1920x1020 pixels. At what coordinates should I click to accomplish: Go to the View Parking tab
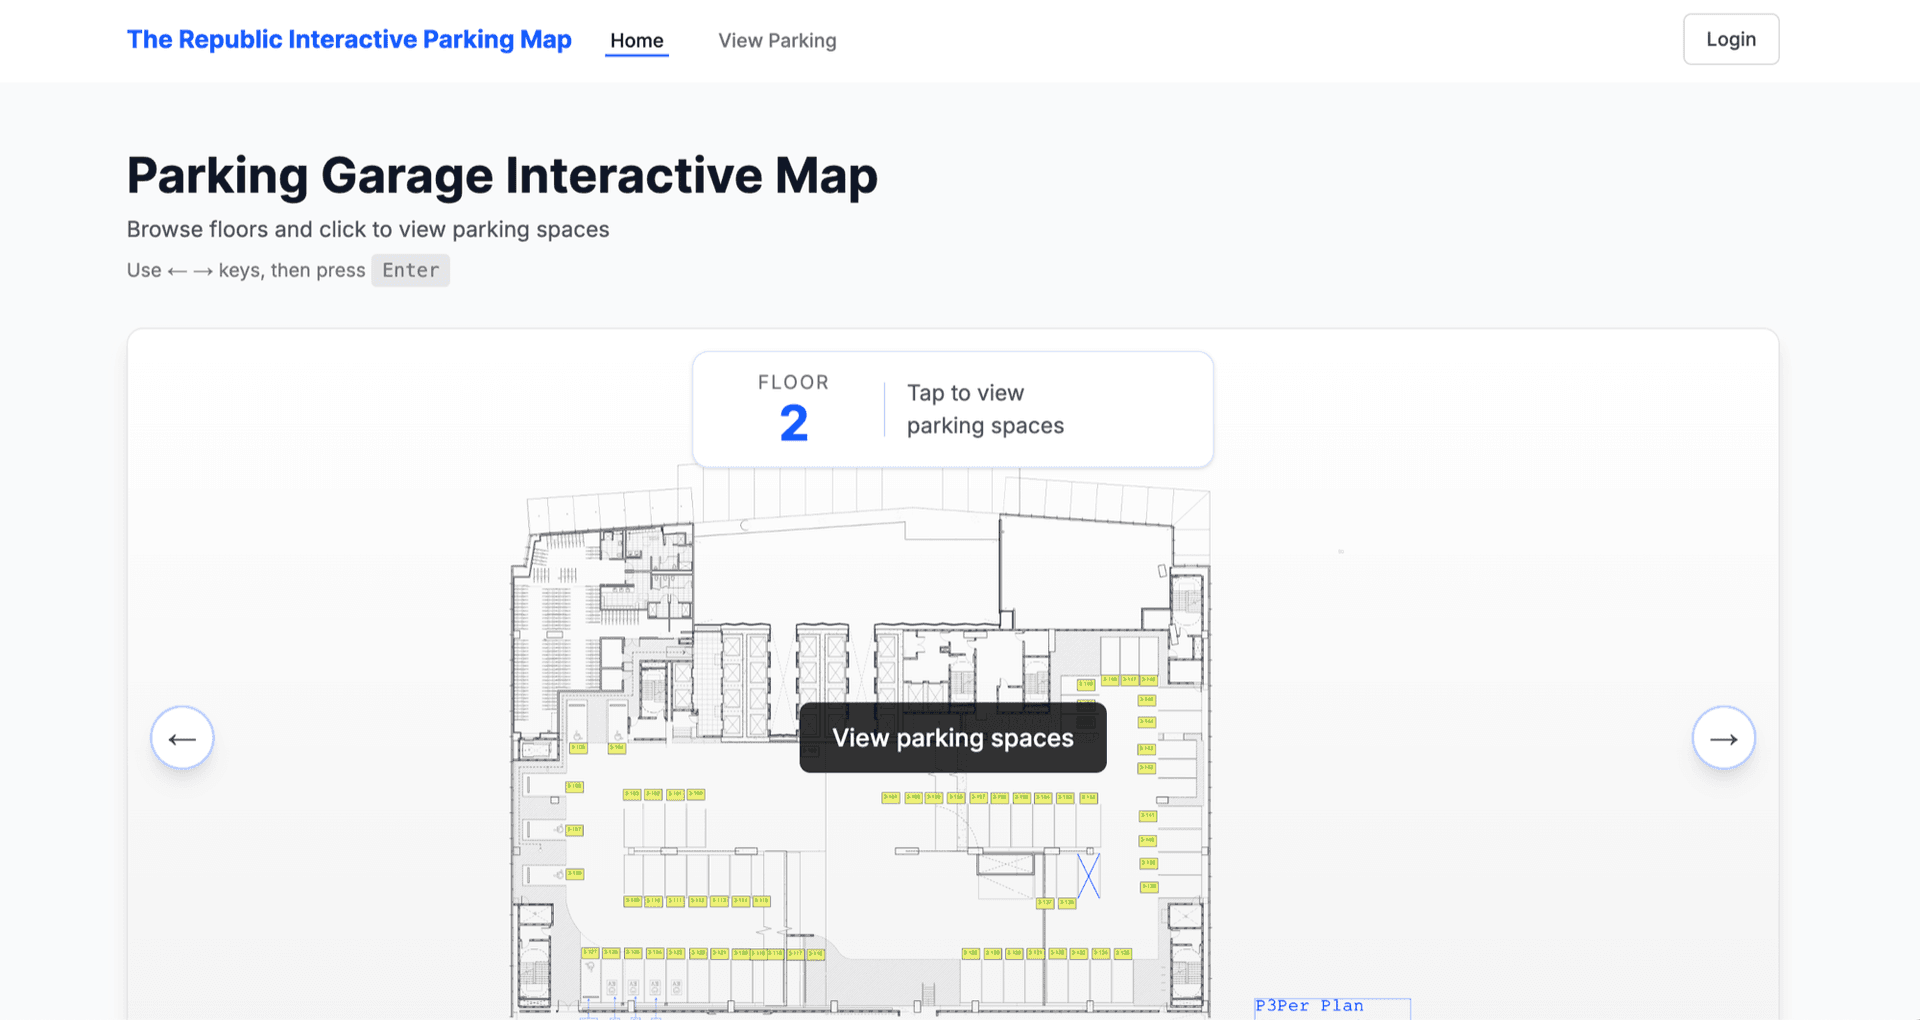(777, 40)
